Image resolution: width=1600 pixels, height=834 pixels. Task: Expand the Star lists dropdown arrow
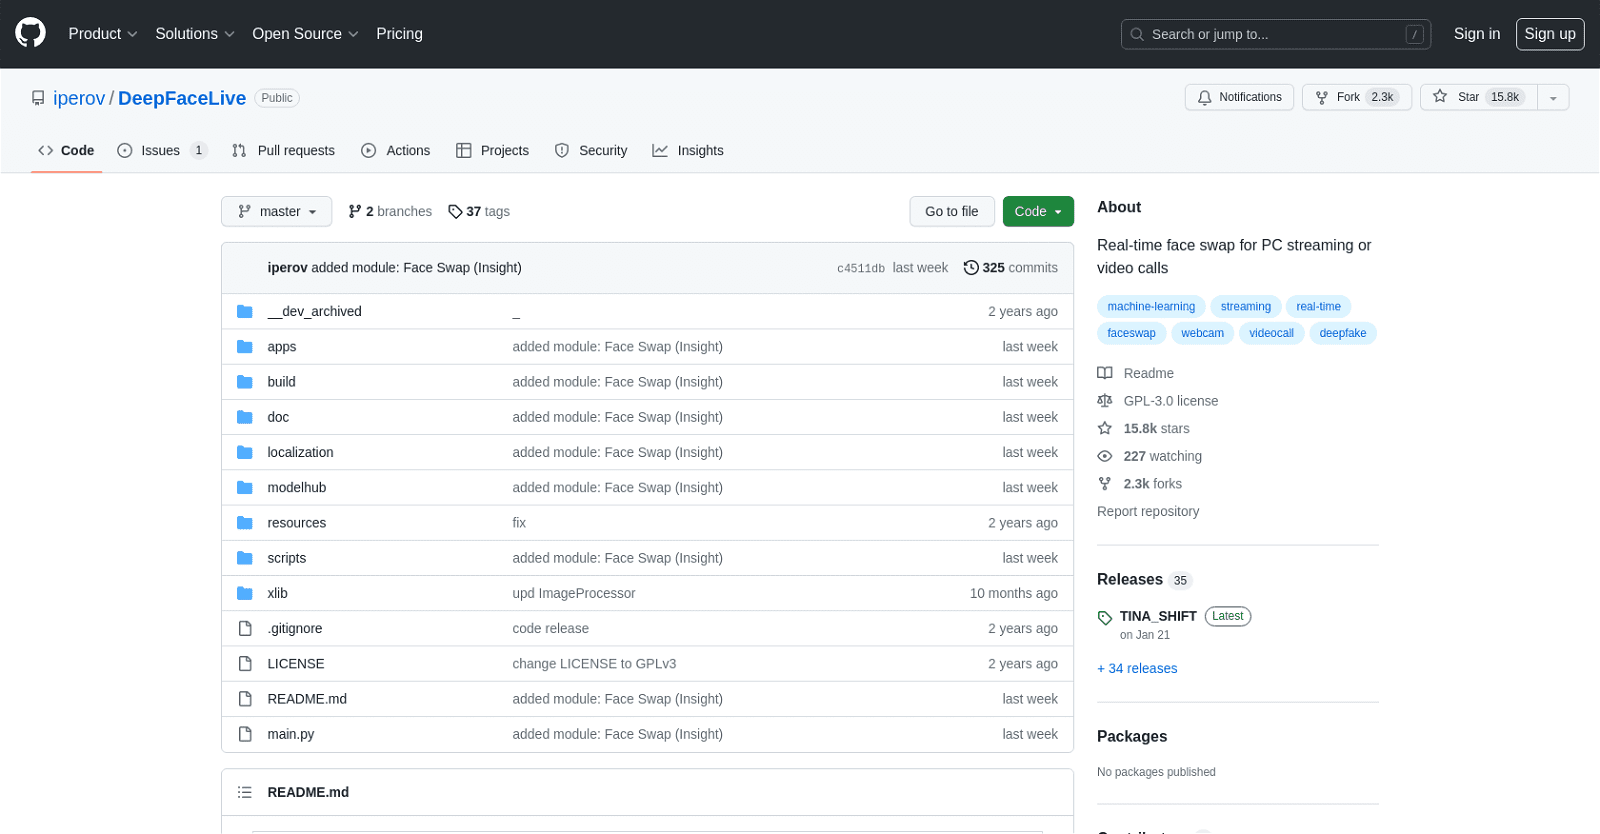[1553, 97]
